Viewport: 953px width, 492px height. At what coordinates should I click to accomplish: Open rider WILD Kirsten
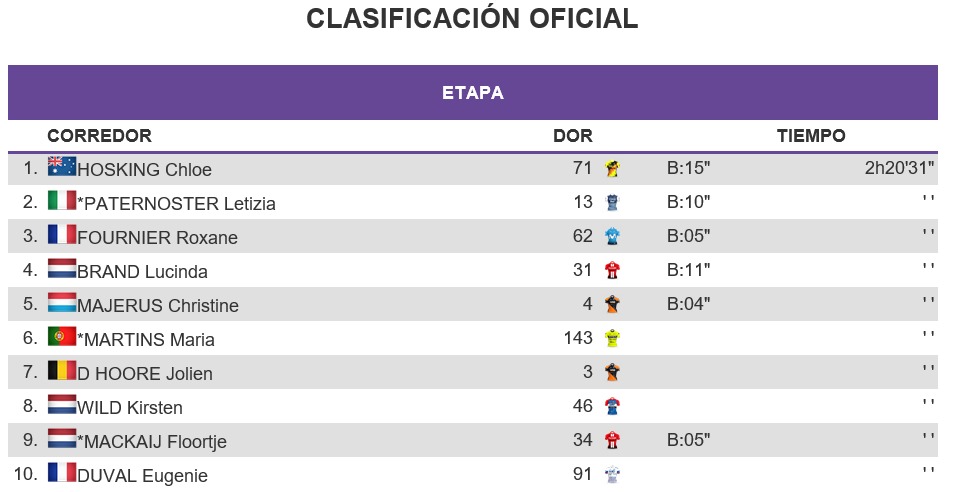pos(129,408)
